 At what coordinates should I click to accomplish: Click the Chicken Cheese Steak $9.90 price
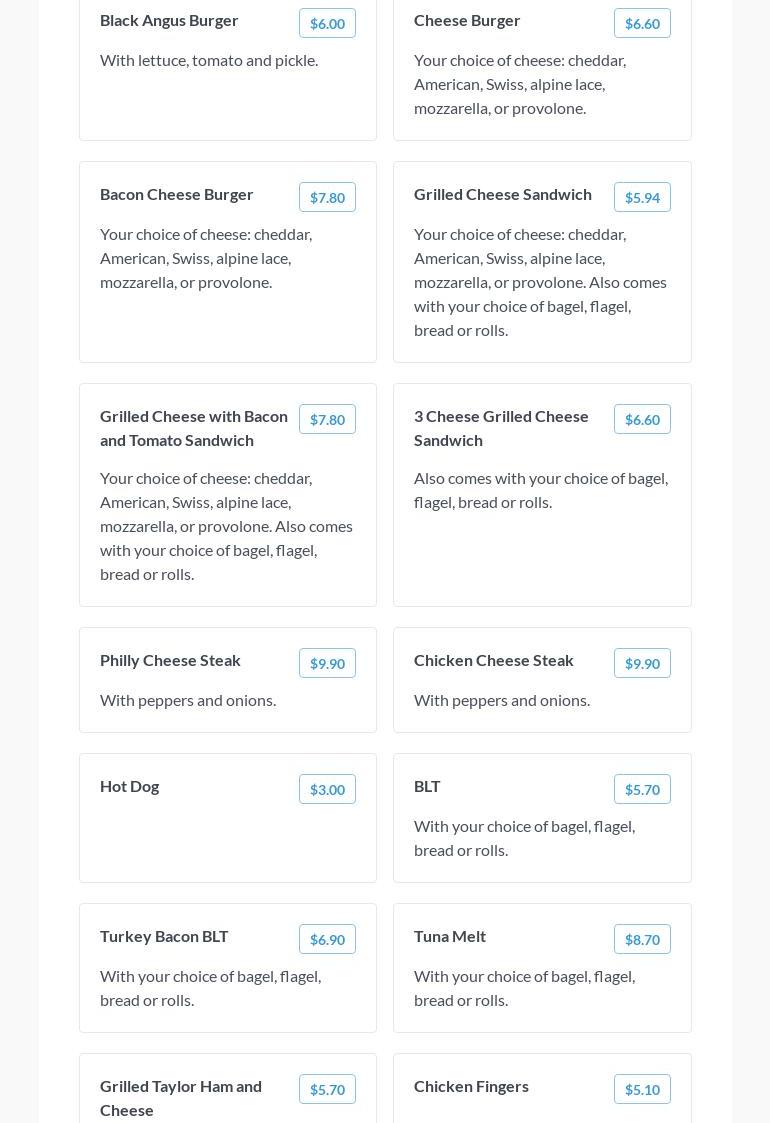[x=642, y=663]
